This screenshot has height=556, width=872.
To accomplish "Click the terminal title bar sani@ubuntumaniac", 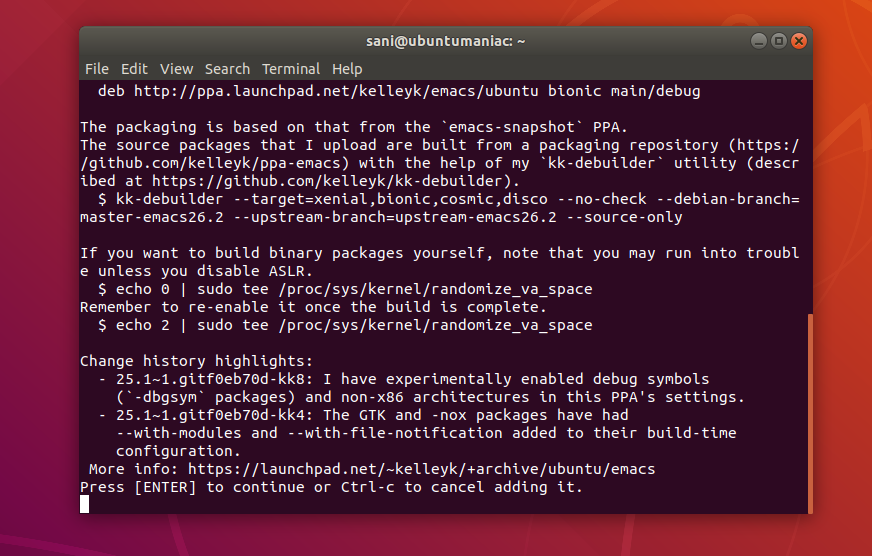I will (x=445, y=41).
